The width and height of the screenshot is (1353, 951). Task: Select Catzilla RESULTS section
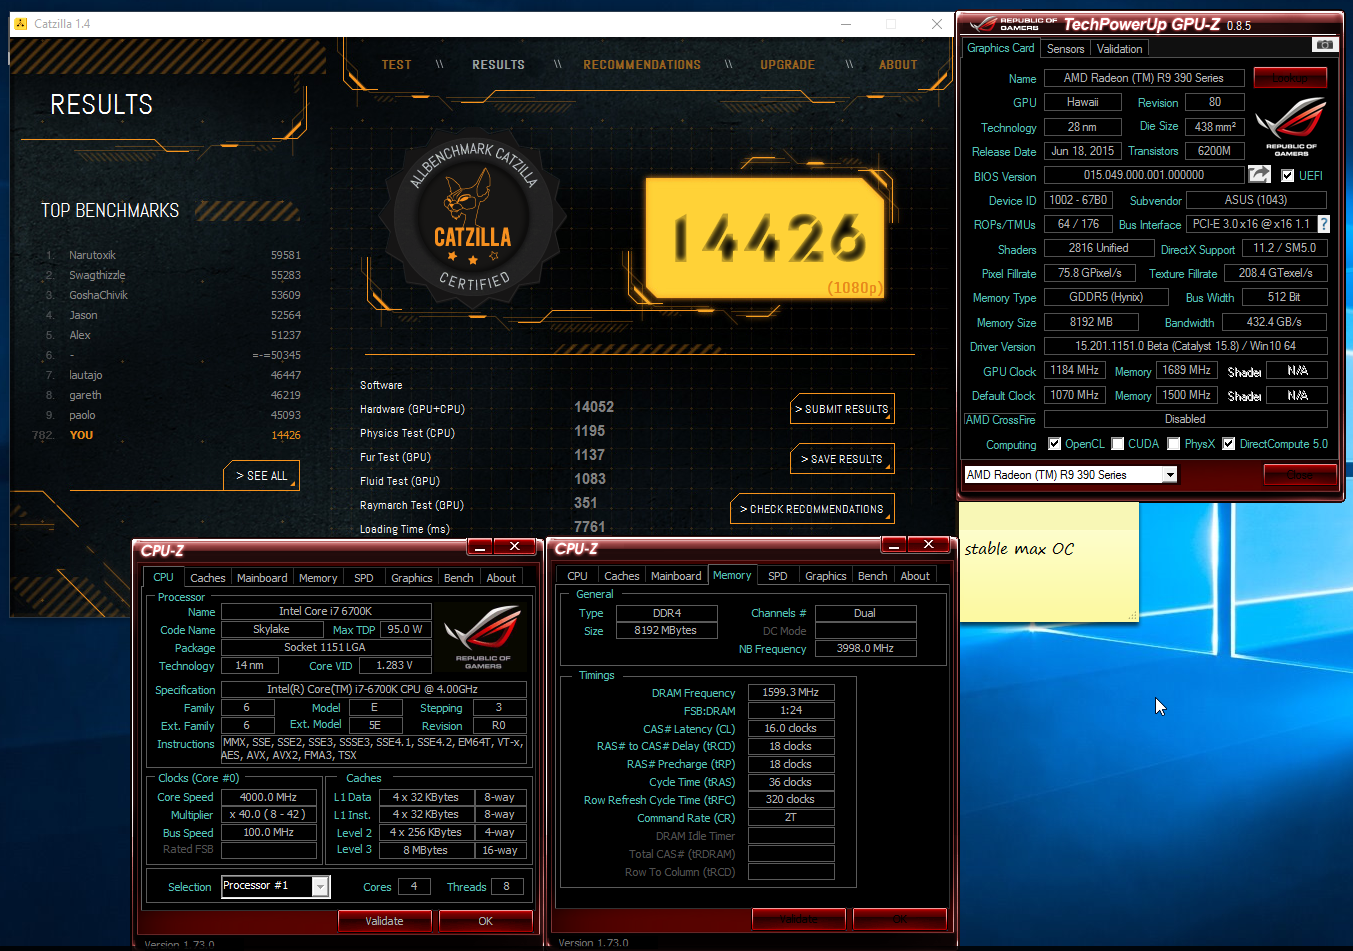(498, 65)
